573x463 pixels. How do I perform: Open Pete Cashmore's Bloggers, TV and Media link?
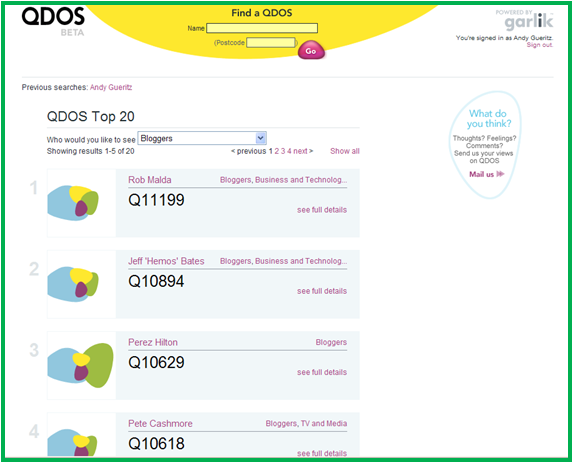click(x=306, y=423)
